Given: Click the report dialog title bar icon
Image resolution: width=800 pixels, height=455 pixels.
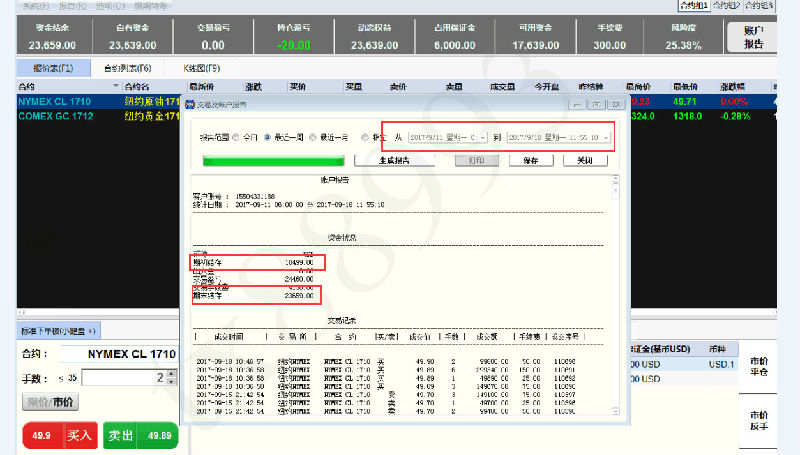Looking at the screenshot, I should click(190, 105).
